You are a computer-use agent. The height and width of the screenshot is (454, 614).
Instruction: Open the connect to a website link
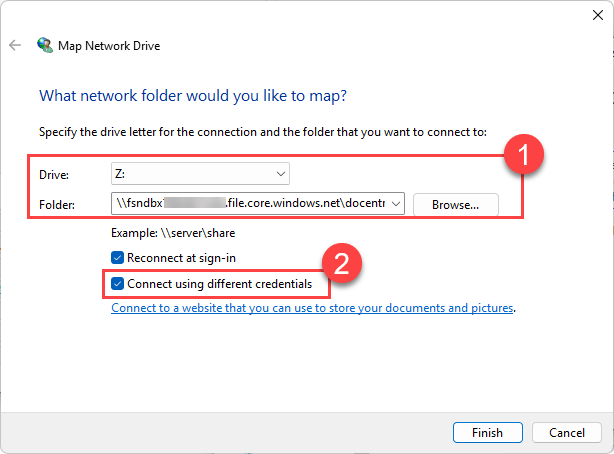[312, 308]
